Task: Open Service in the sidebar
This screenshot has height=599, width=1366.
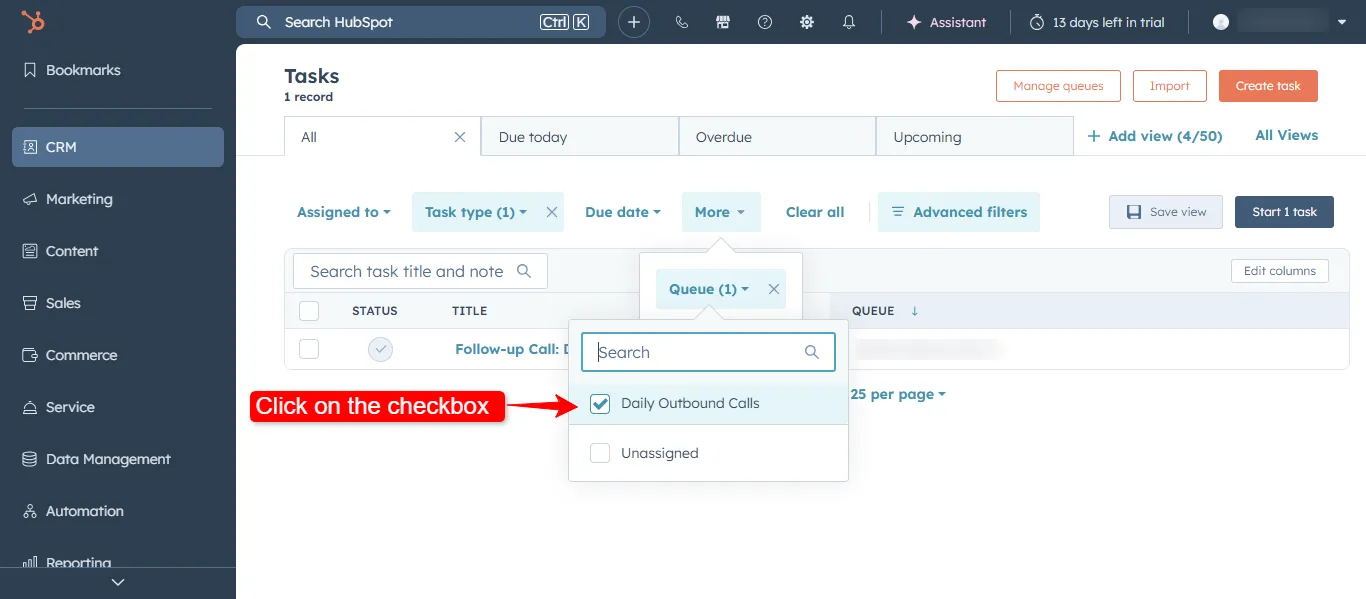Action: click(118, 407)
